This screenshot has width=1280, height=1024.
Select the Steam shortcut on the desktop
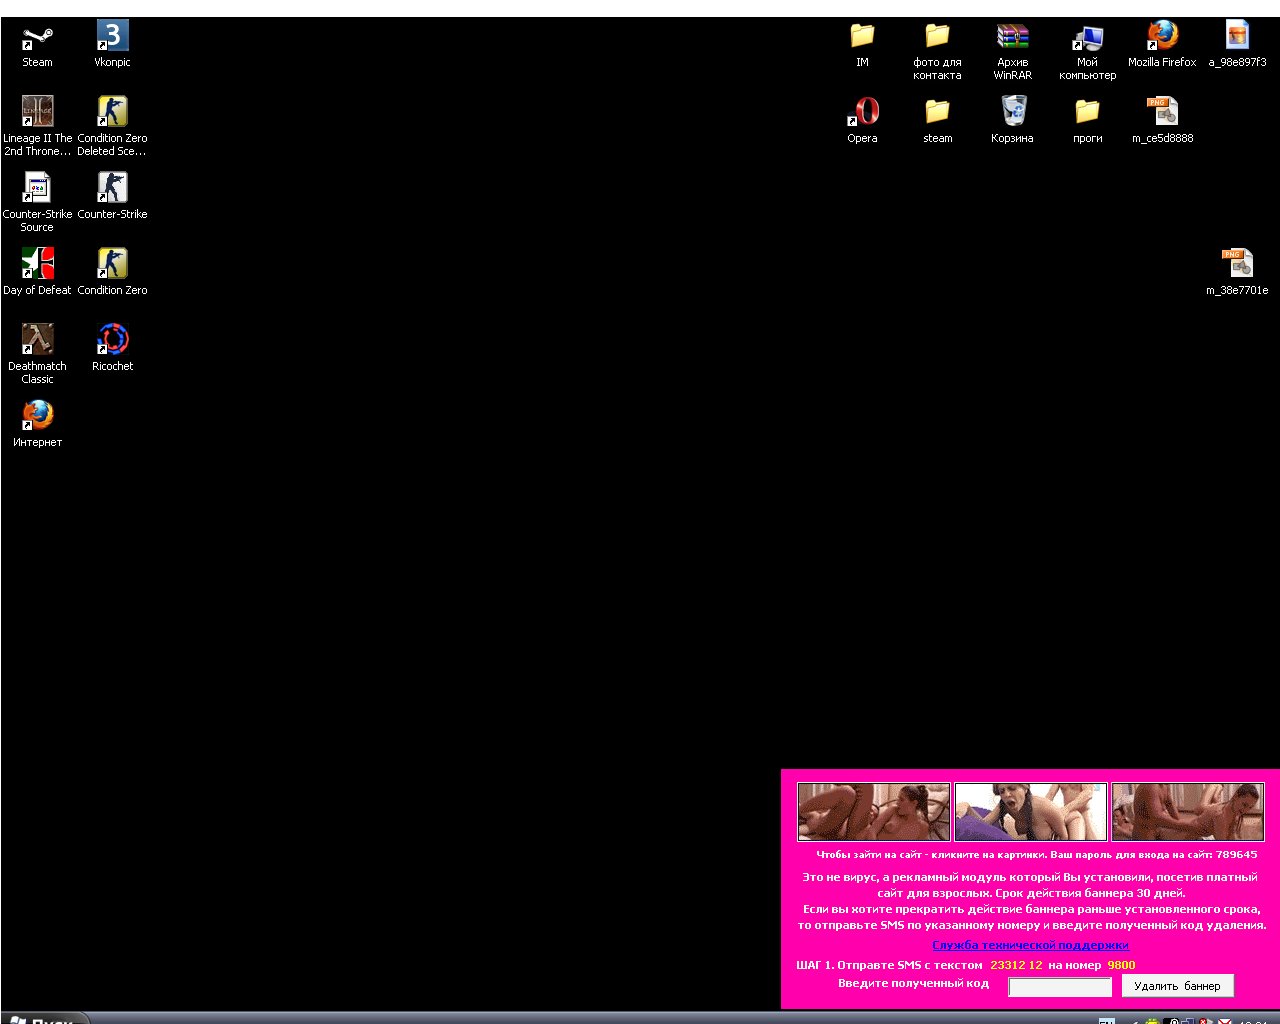point(37,45)
